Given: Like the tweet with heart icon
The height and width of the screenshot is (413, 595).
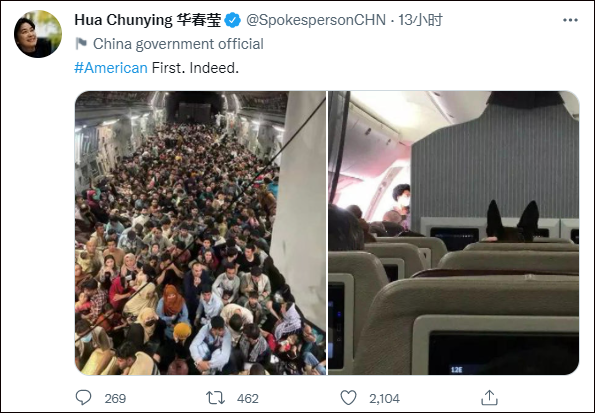Looking at the screenshot, I should coord(348,398).
